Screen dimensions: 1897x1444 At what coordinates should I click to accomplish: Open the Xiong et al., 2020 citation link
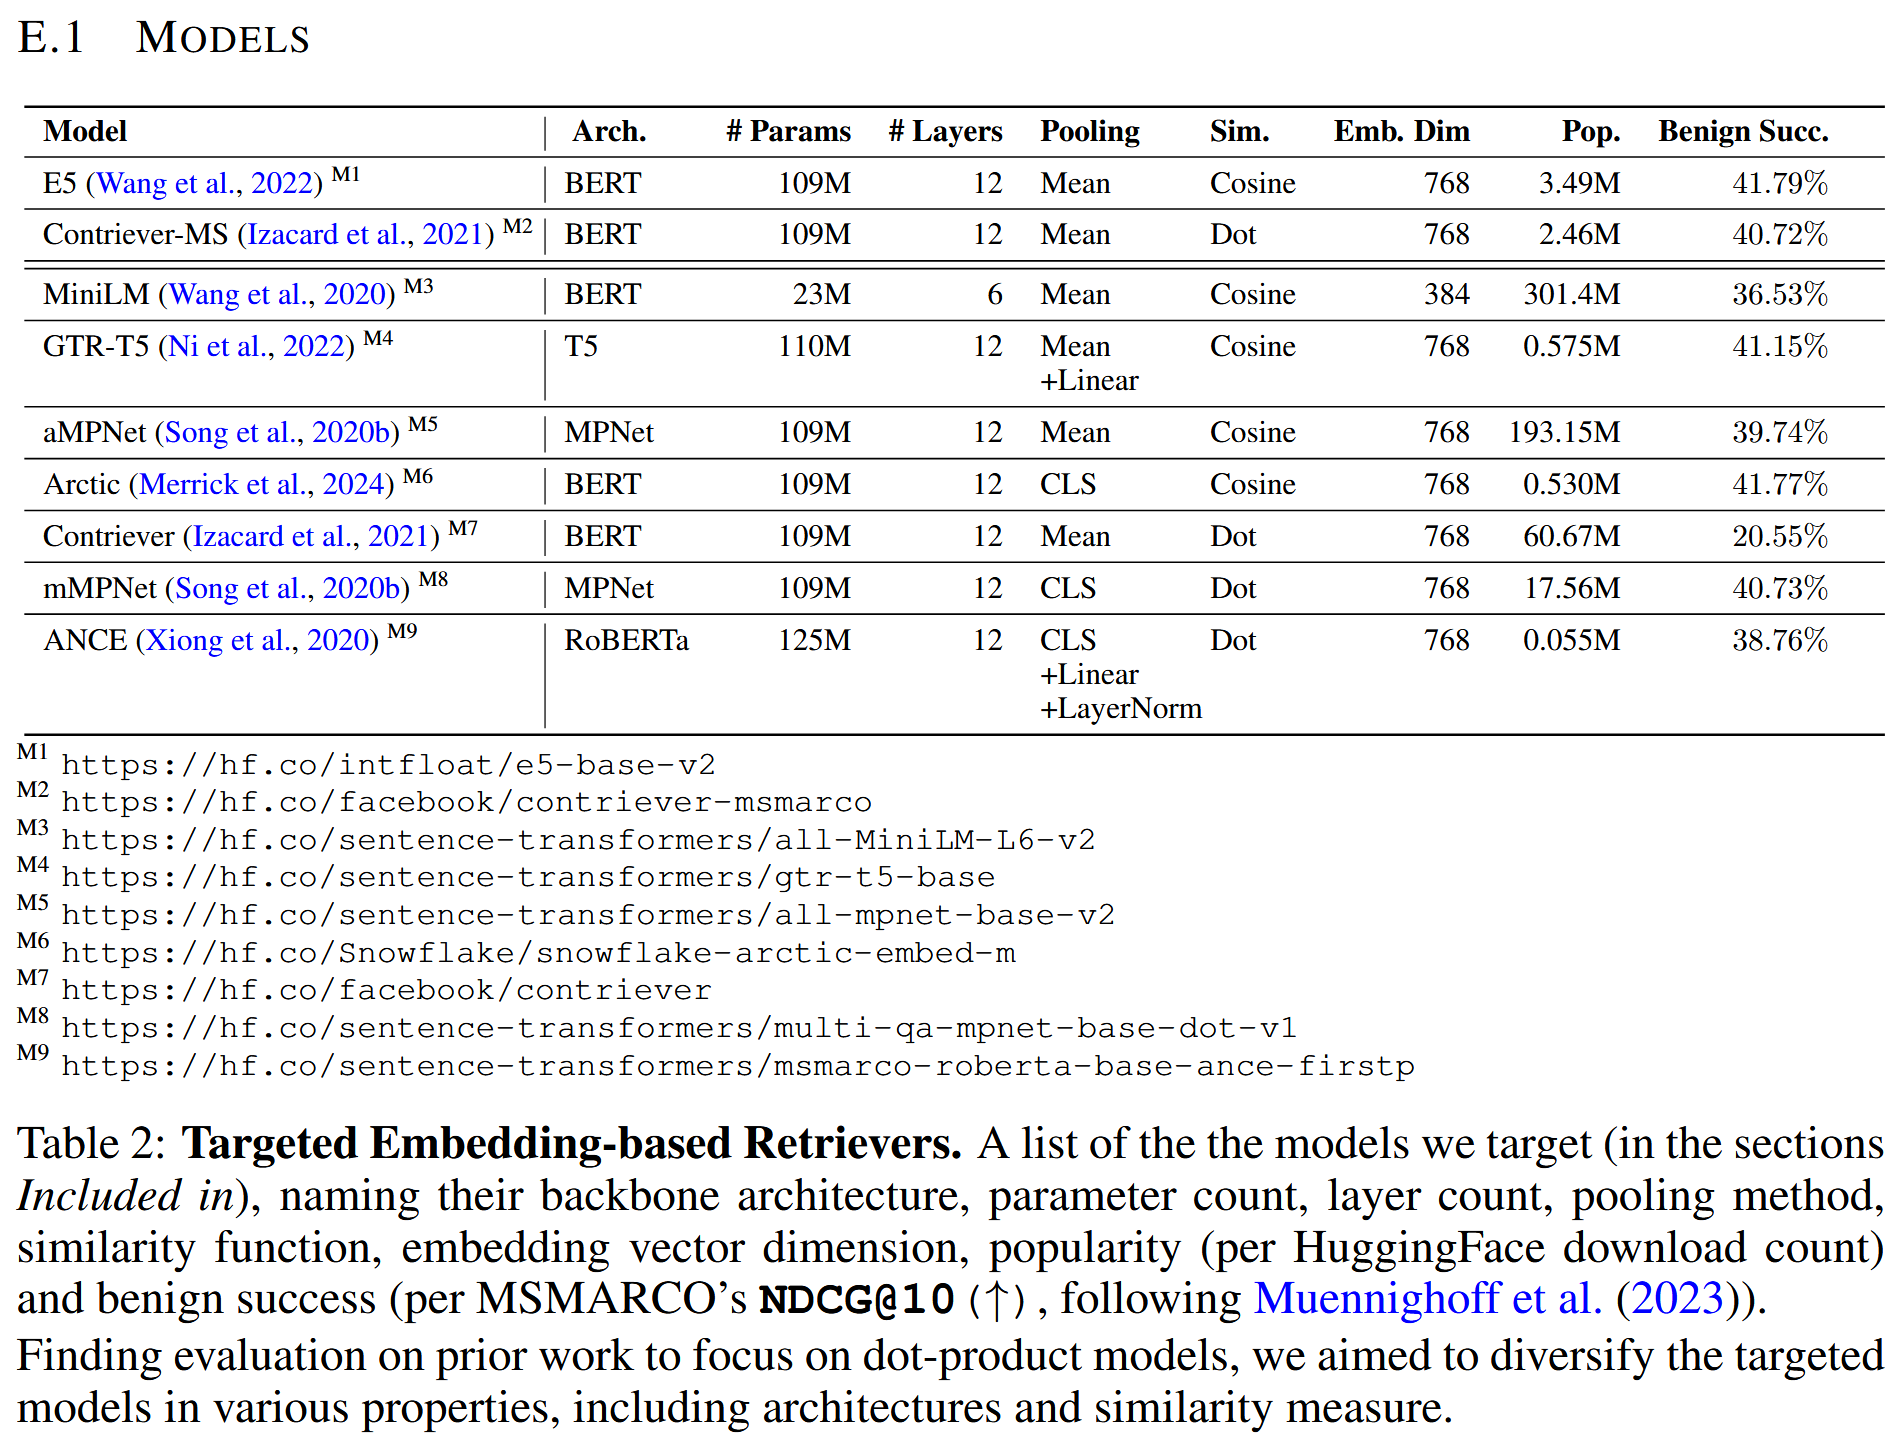258,641
